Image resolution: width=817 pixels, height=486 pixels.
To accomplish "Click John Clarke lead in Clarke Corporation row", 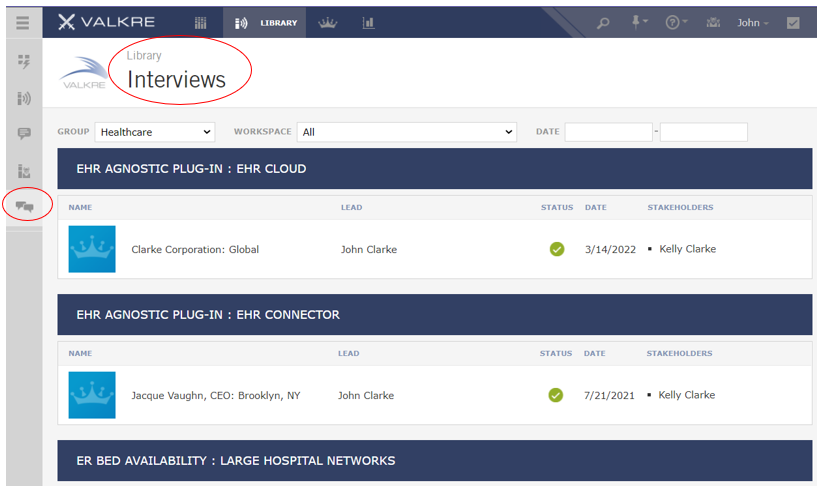I will pos(369,250).
